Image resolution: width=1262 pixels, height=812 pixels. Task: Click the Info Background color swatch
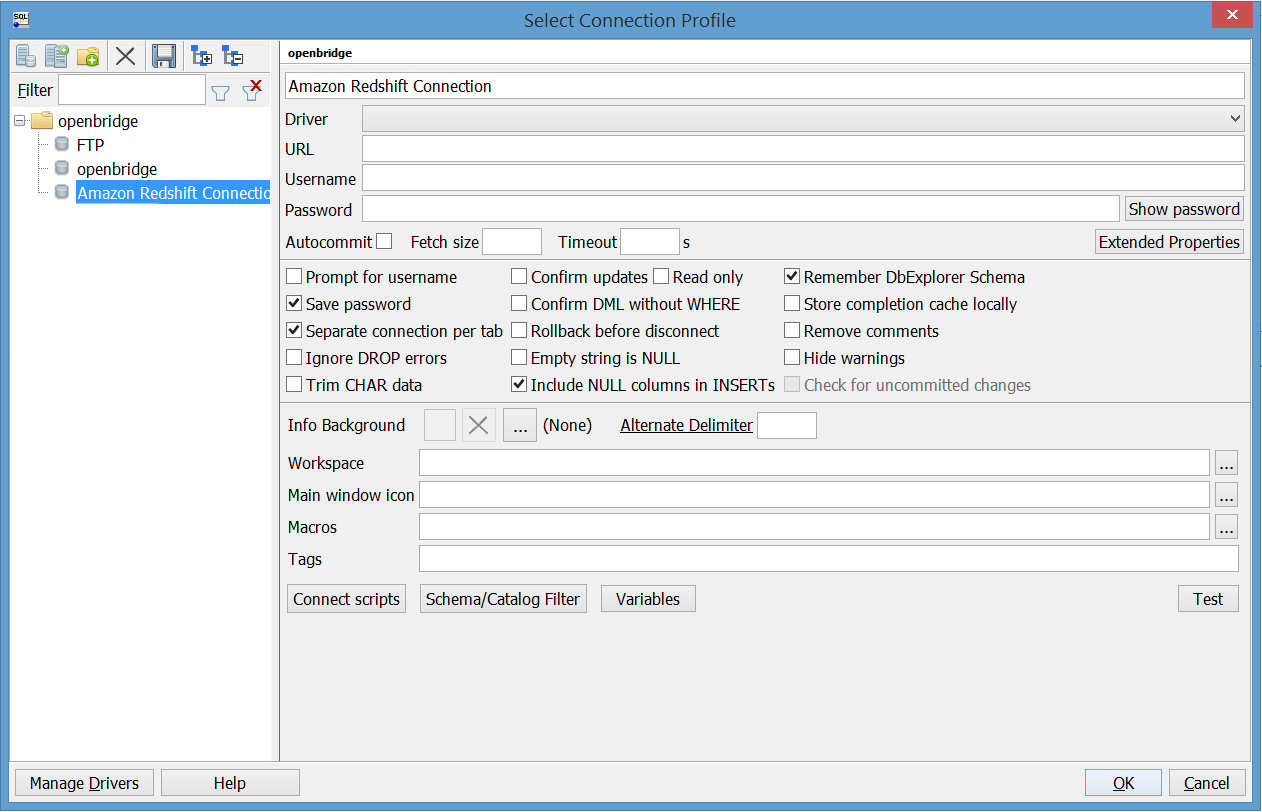(440, 425)
